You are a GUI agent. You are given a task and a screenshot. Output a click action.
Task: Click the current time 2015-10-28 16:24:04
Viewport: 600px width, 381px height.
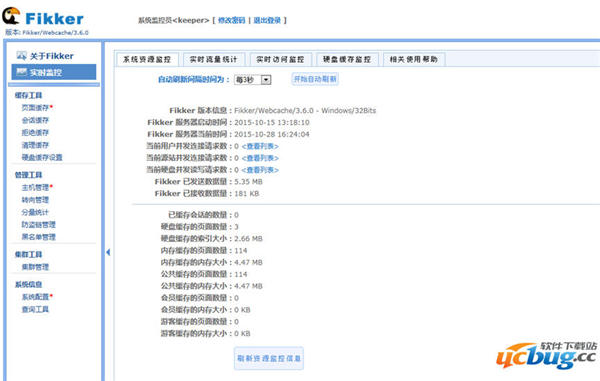click(x=272, y=134)
